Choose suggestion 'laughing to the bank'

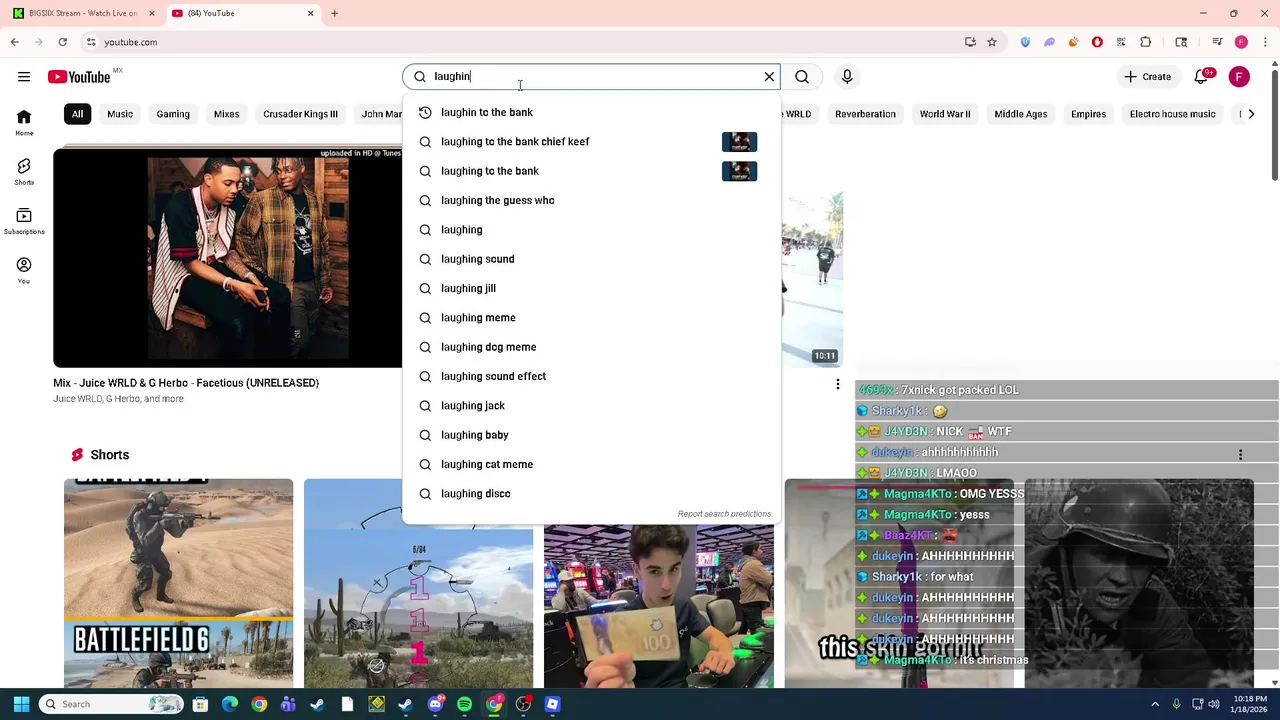(591, 171)
